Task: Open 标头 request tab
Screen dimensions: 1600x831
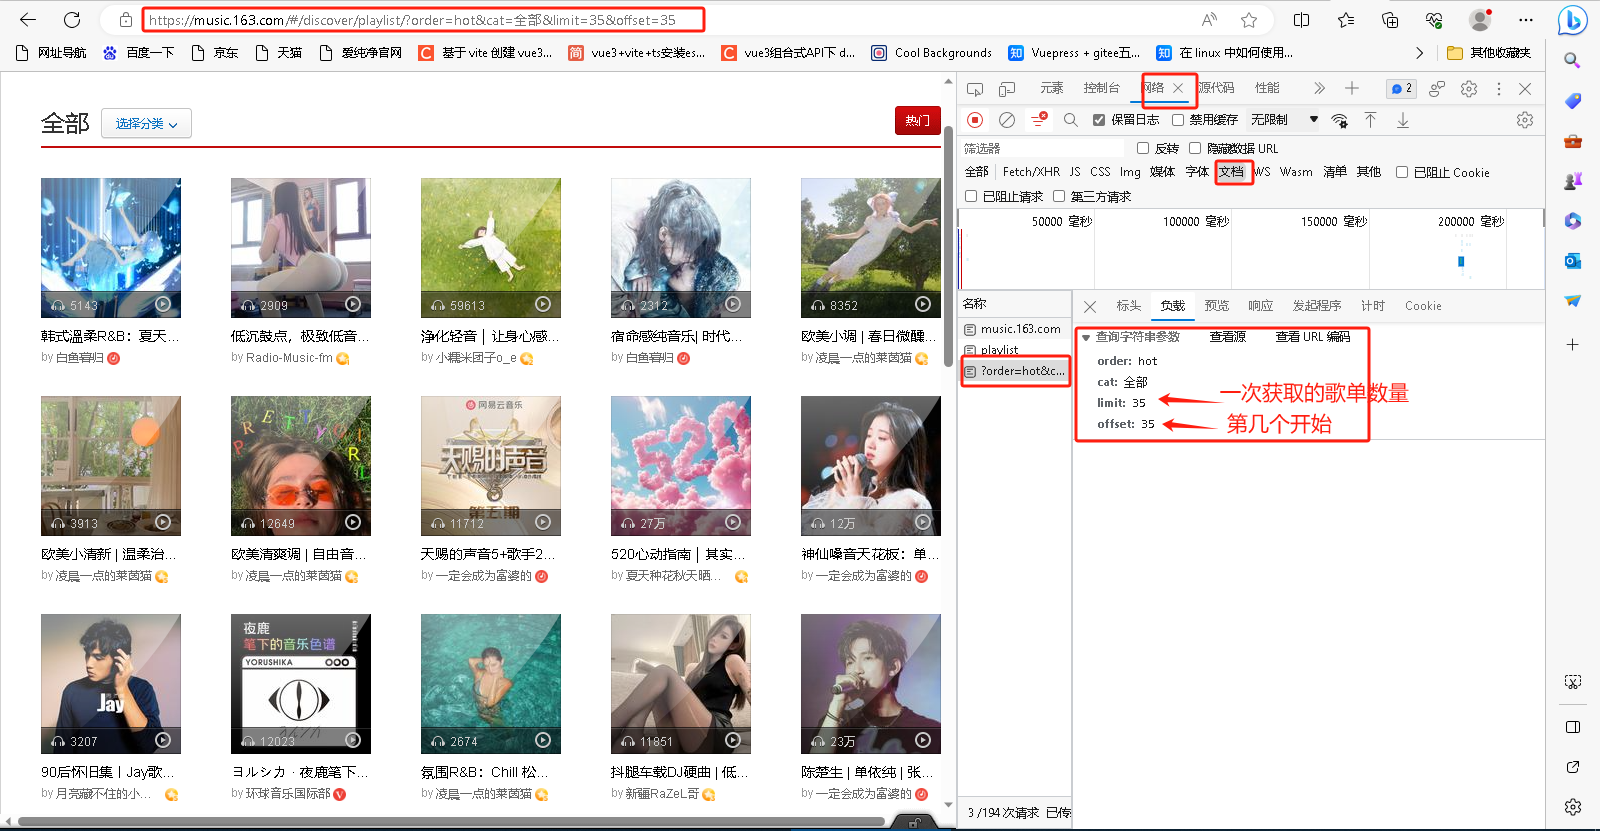Action: coord(1129,306)
